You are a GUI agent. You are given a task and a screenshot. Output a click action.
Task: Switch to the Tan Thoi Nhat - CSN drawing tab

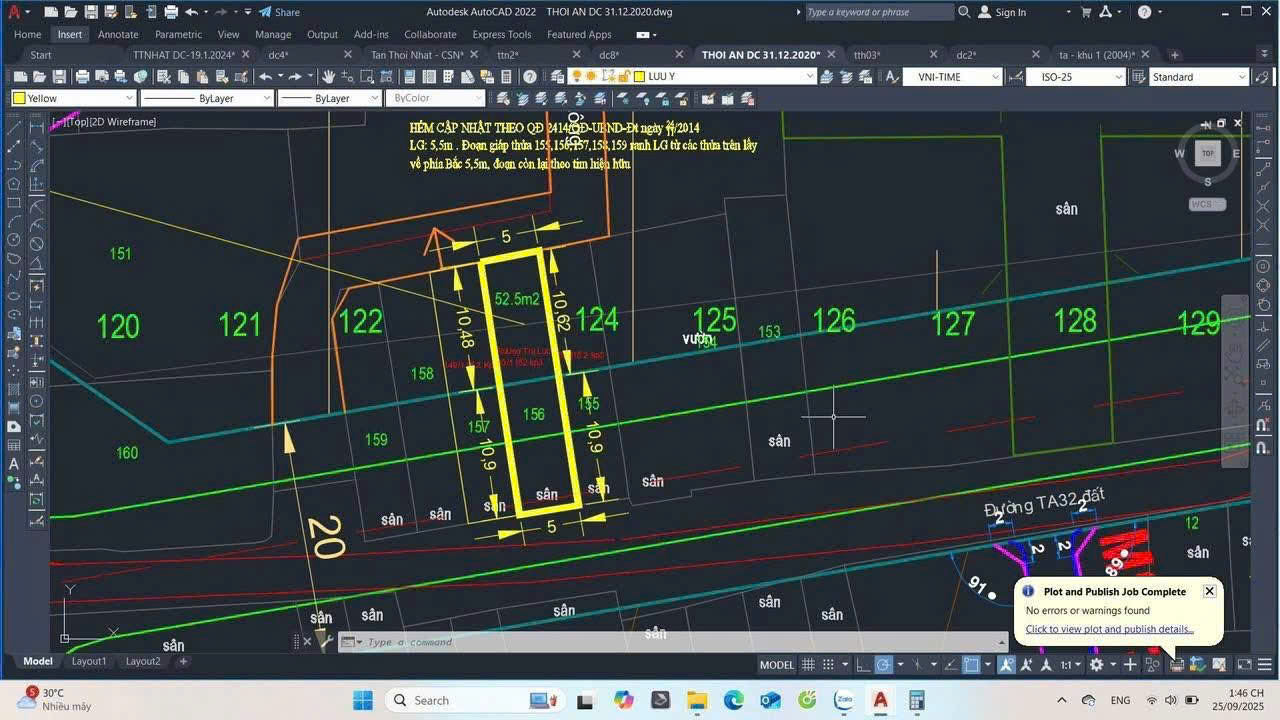tap(417, 55)
